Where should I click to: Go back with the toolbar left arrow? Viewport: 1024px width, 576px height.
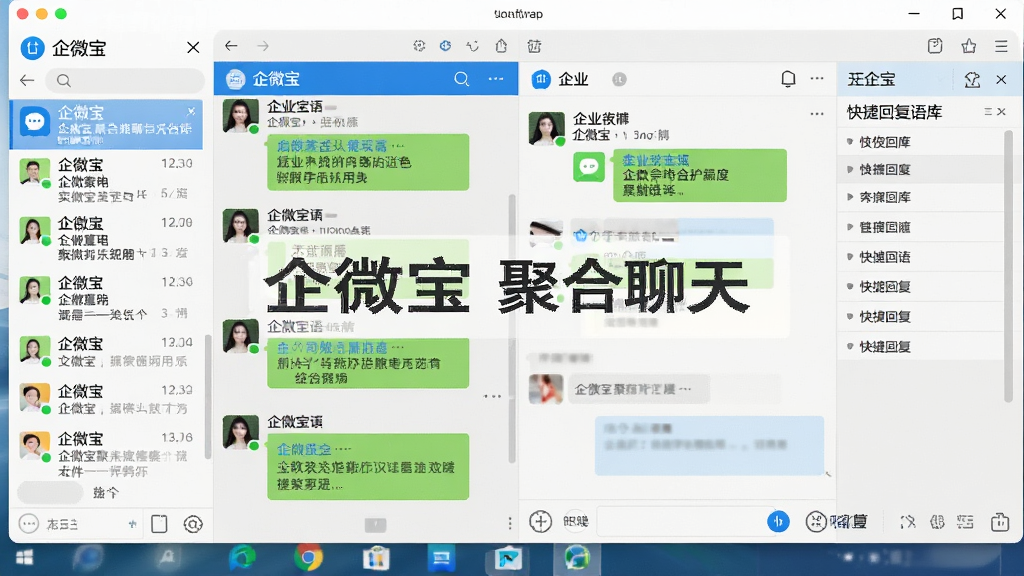231,46
